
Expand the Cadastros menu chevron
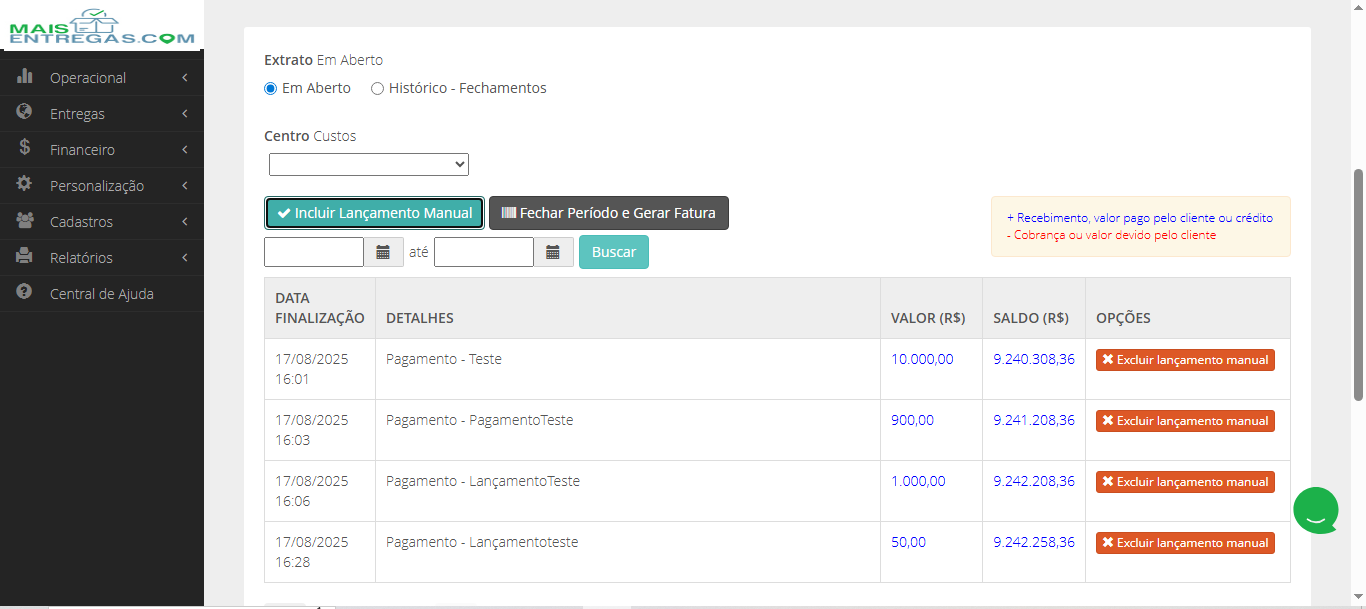(185, 222)
